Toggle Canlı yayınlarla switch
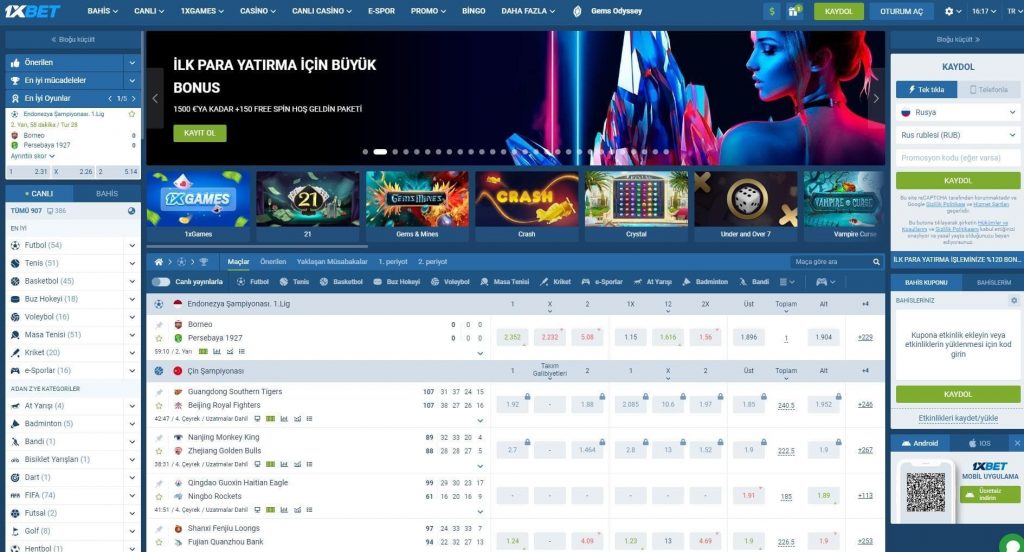The image size is (1024, 552). point(161,282)
